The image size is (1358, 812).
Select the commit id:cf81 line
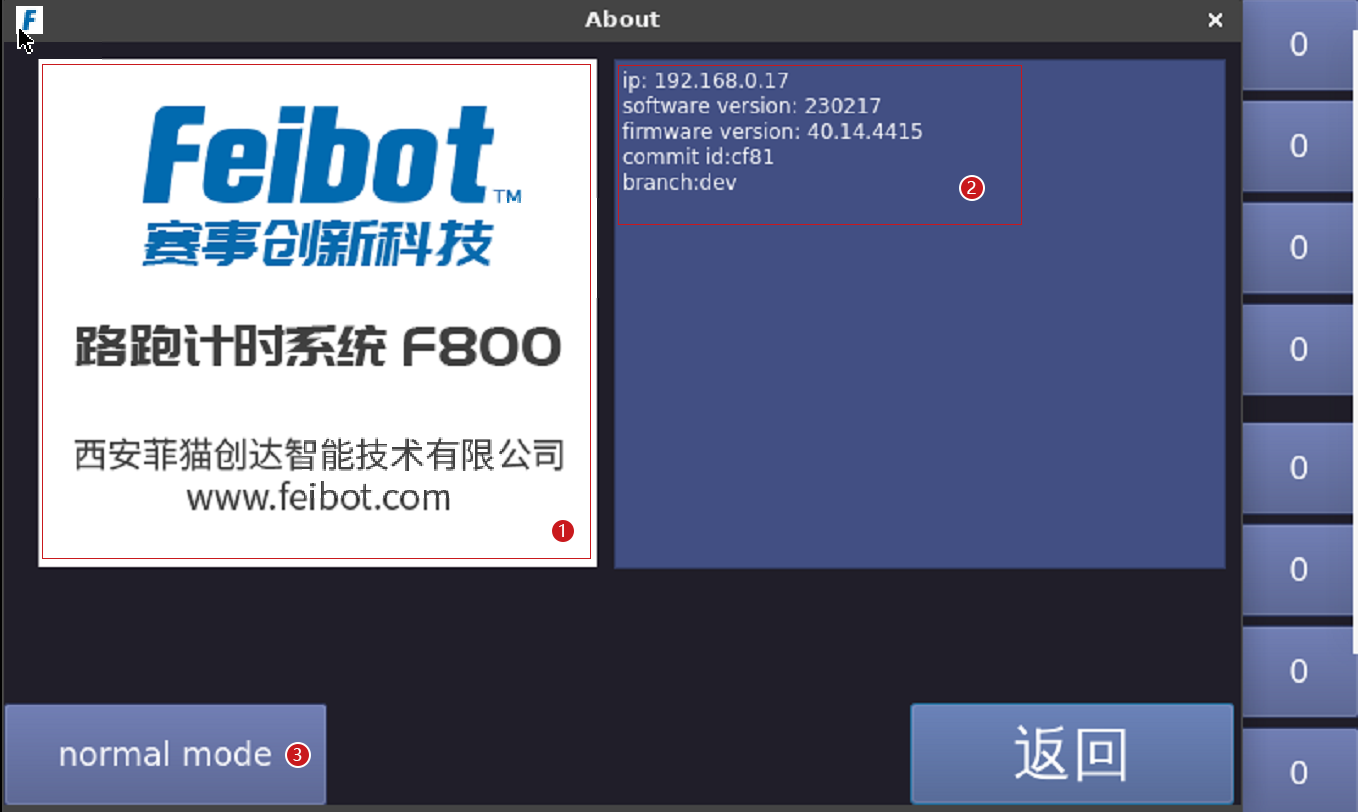(x=698, y=158)
